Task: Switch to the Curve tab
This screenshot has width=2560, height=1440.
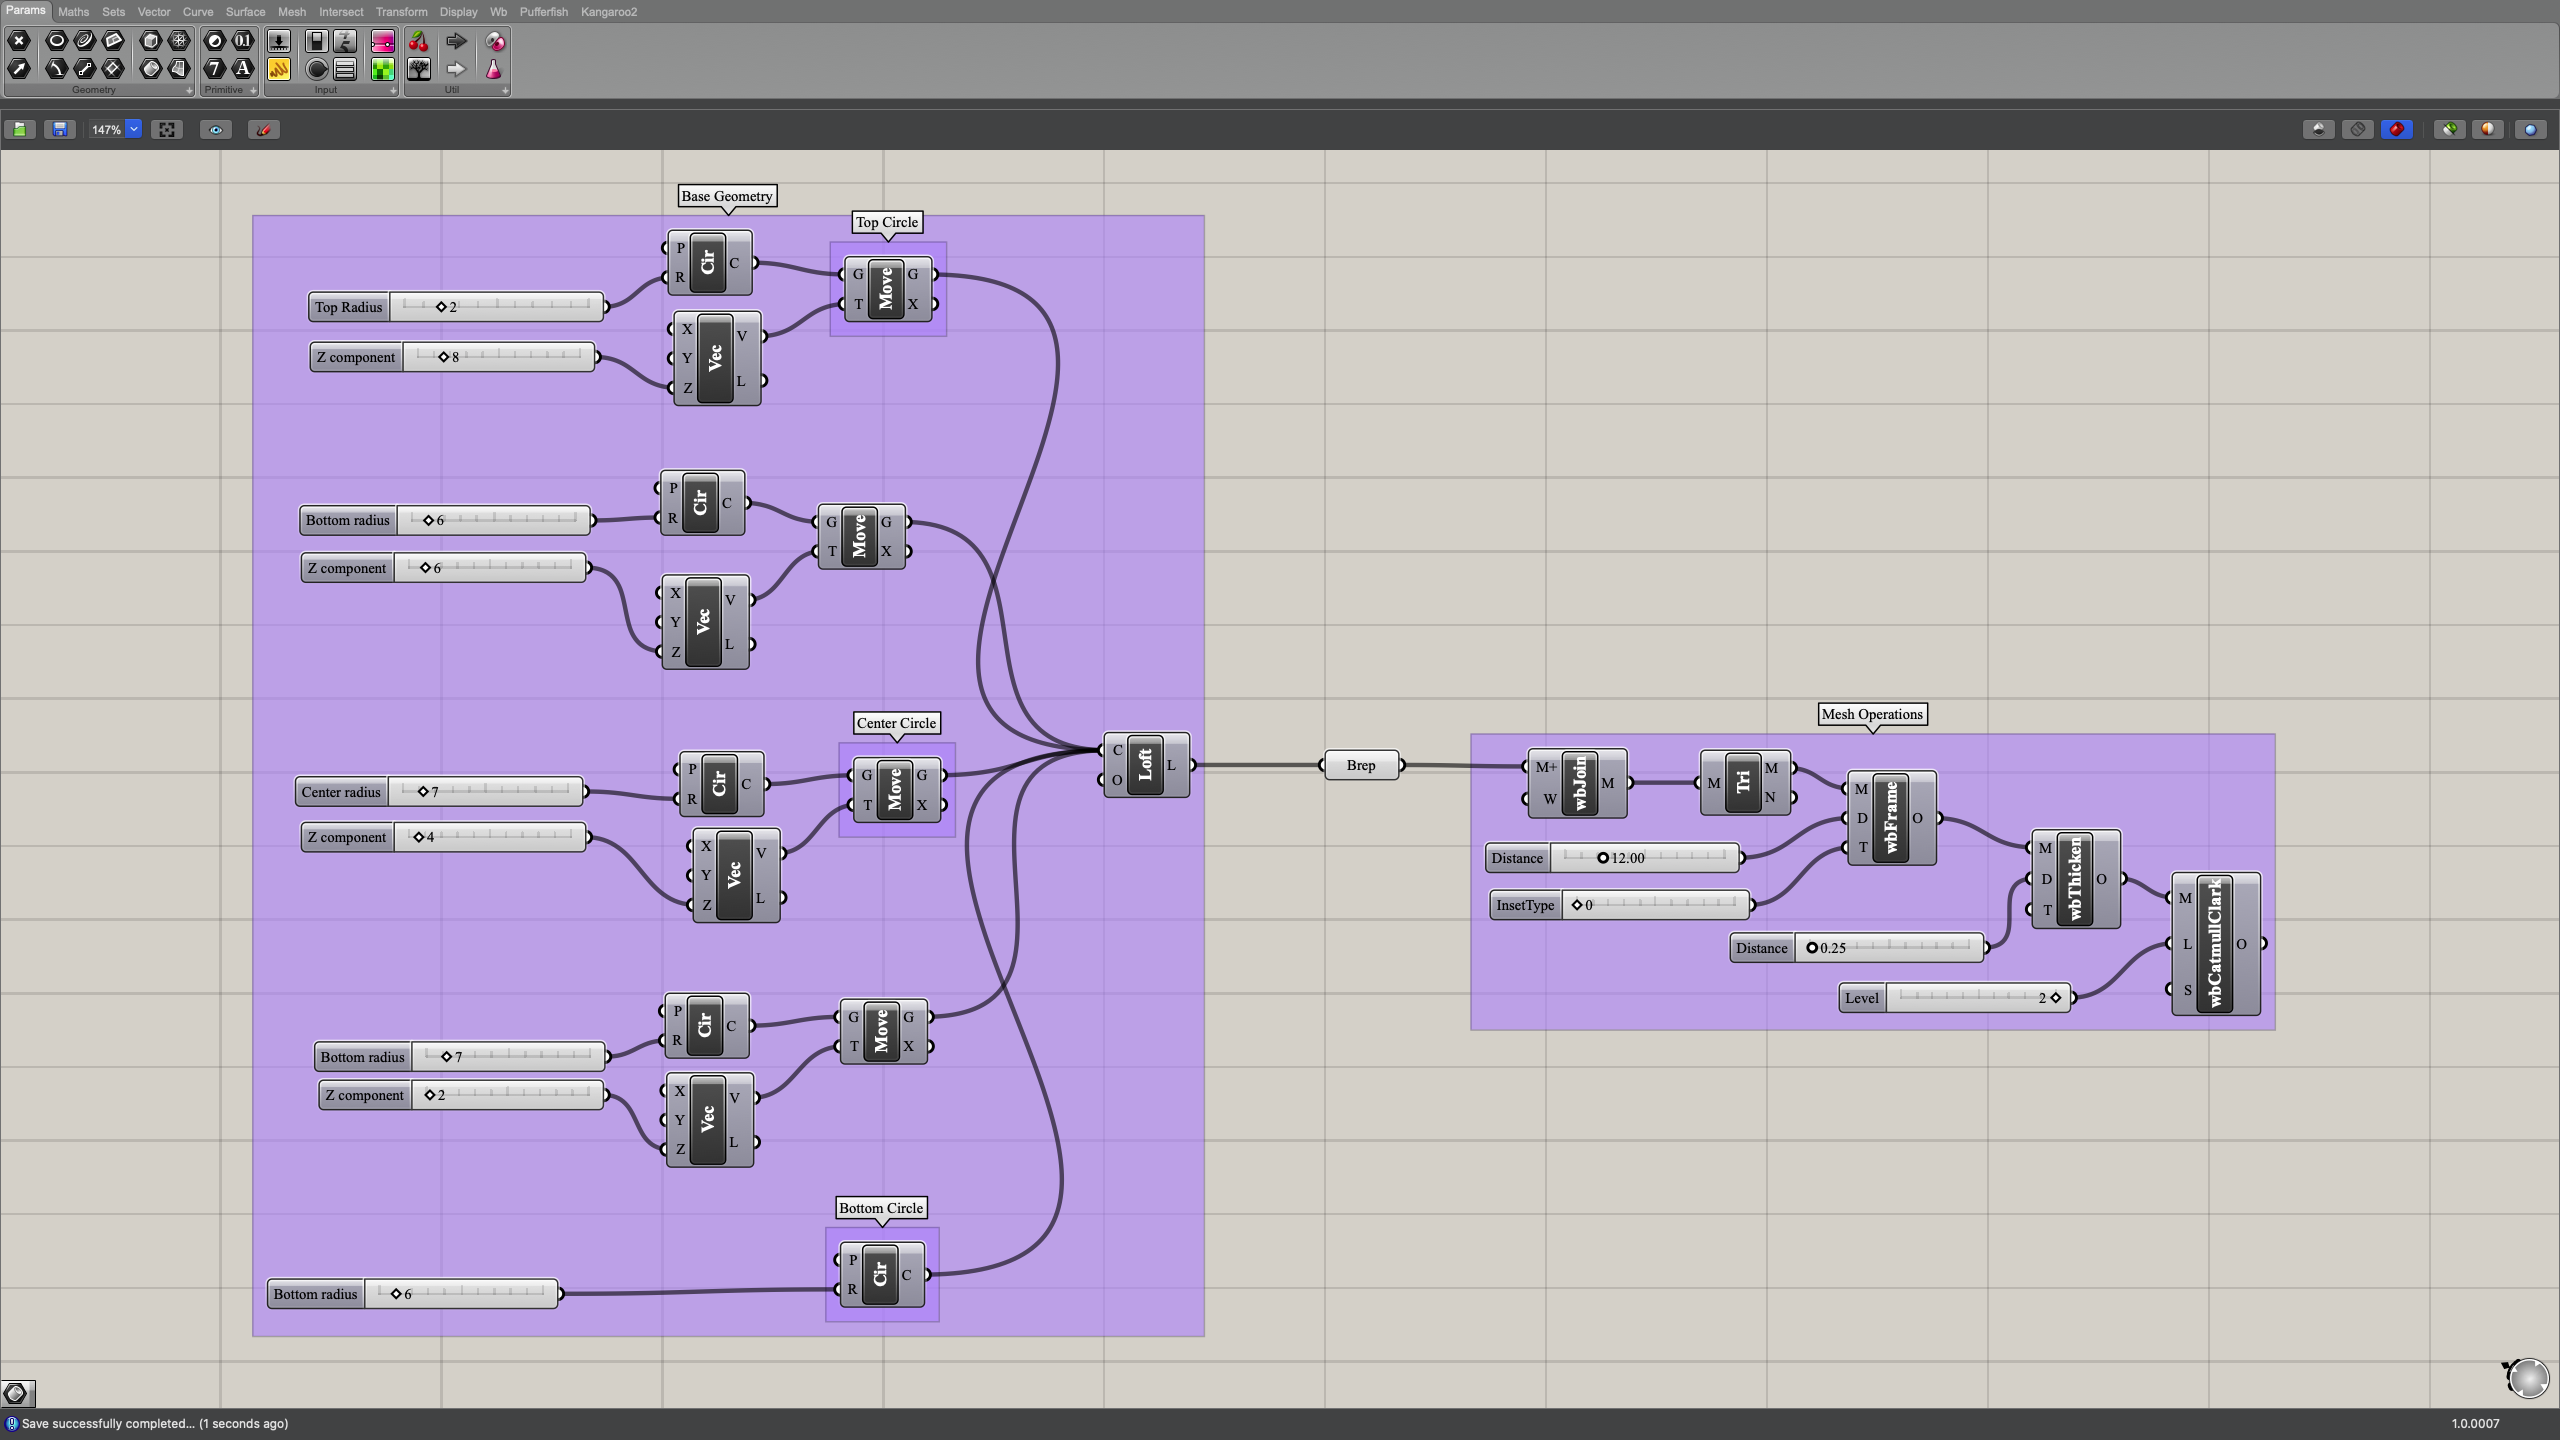Action: click(x=198, y=12)
